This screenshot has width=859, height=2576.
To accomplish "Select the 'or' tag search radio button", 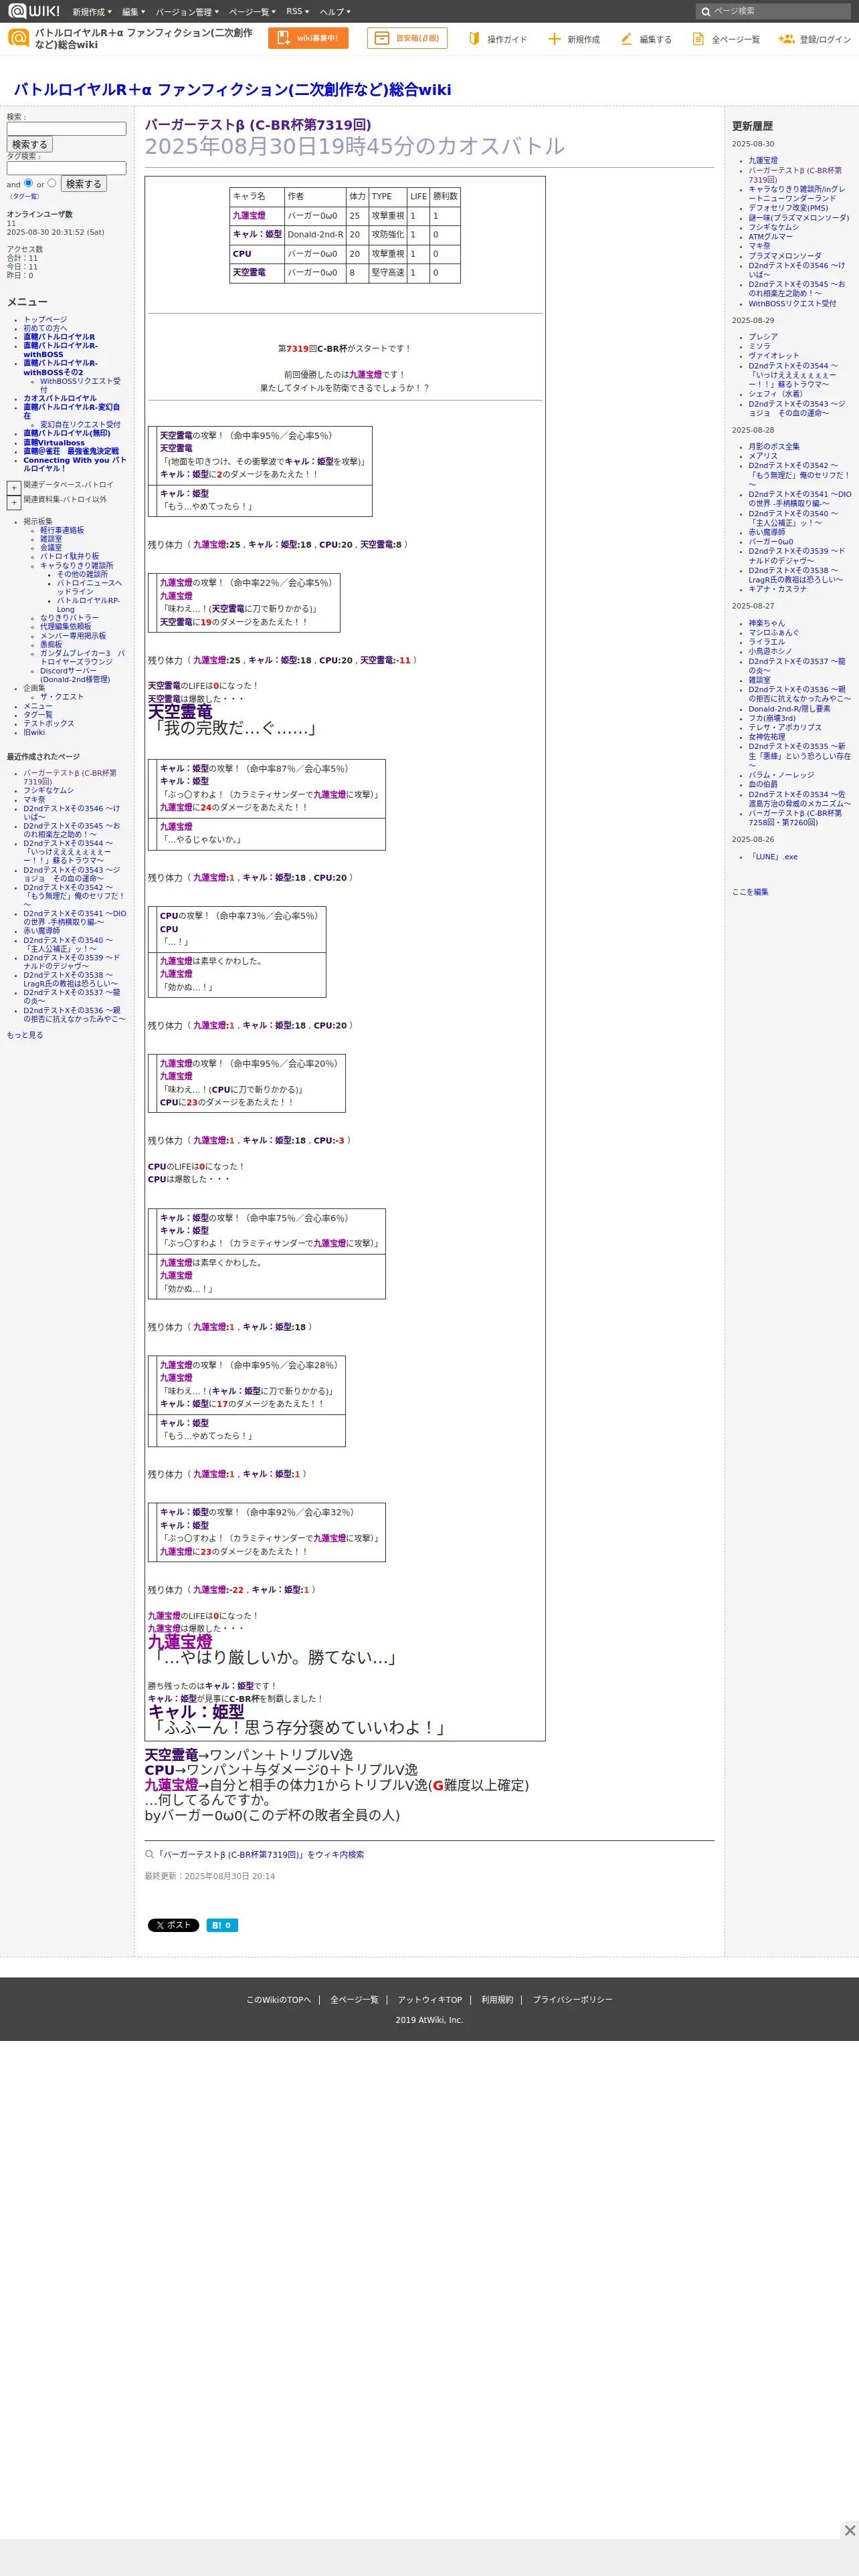I will click(52, 183).
